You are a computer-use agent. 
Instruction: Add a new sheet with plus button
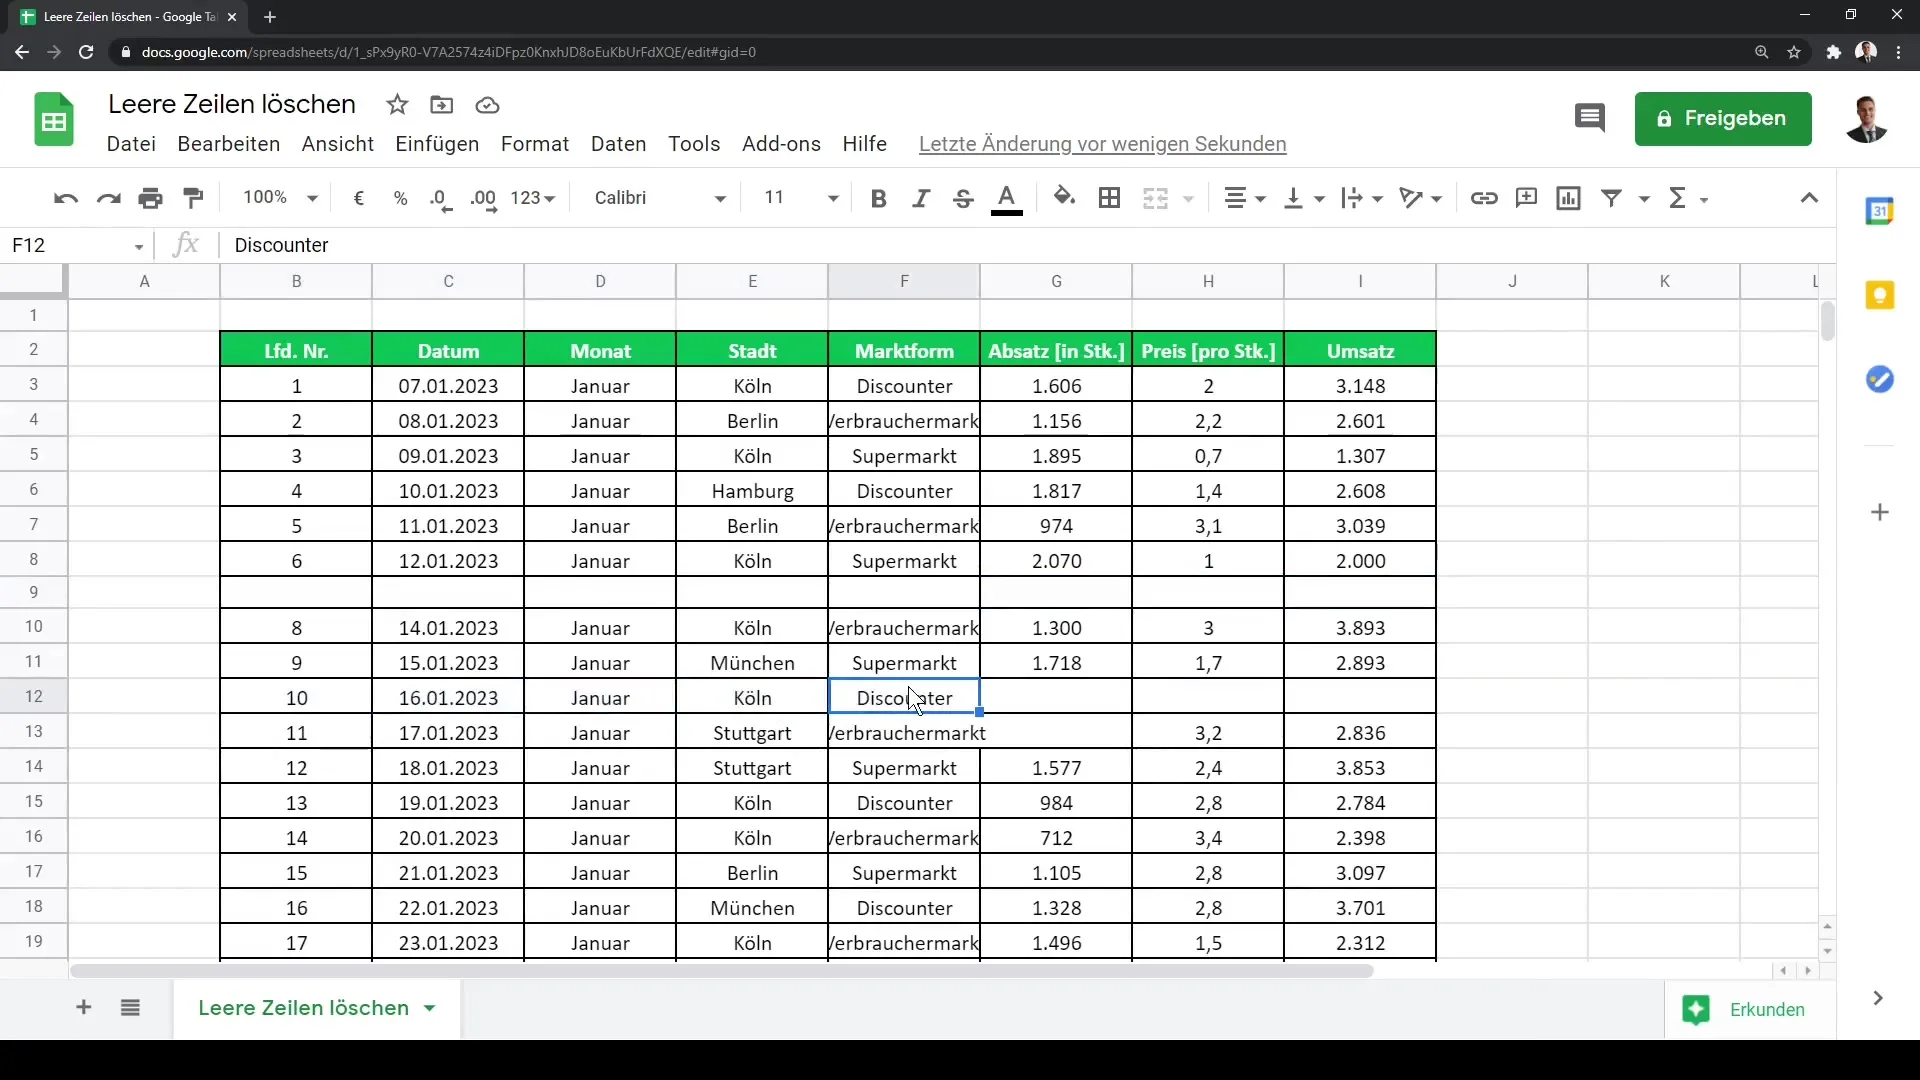tap(84, 1008)
